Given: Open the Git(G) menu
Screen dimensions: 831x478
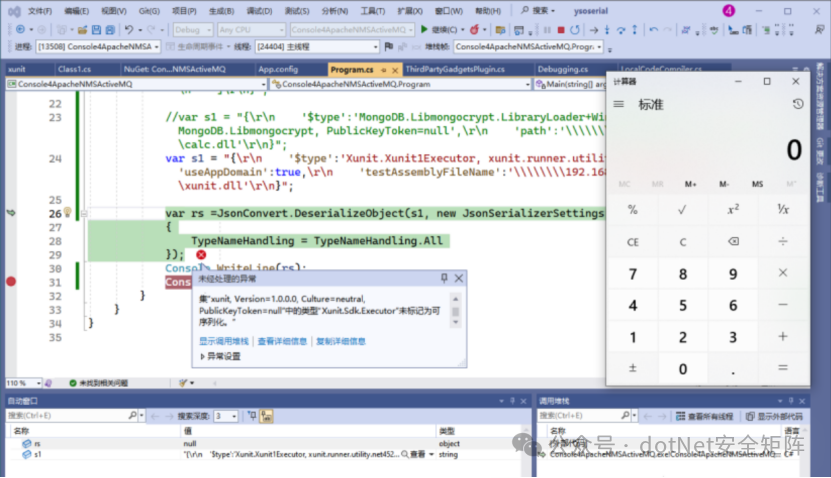Looking at the screenshot, I should (x=149, y=11).
